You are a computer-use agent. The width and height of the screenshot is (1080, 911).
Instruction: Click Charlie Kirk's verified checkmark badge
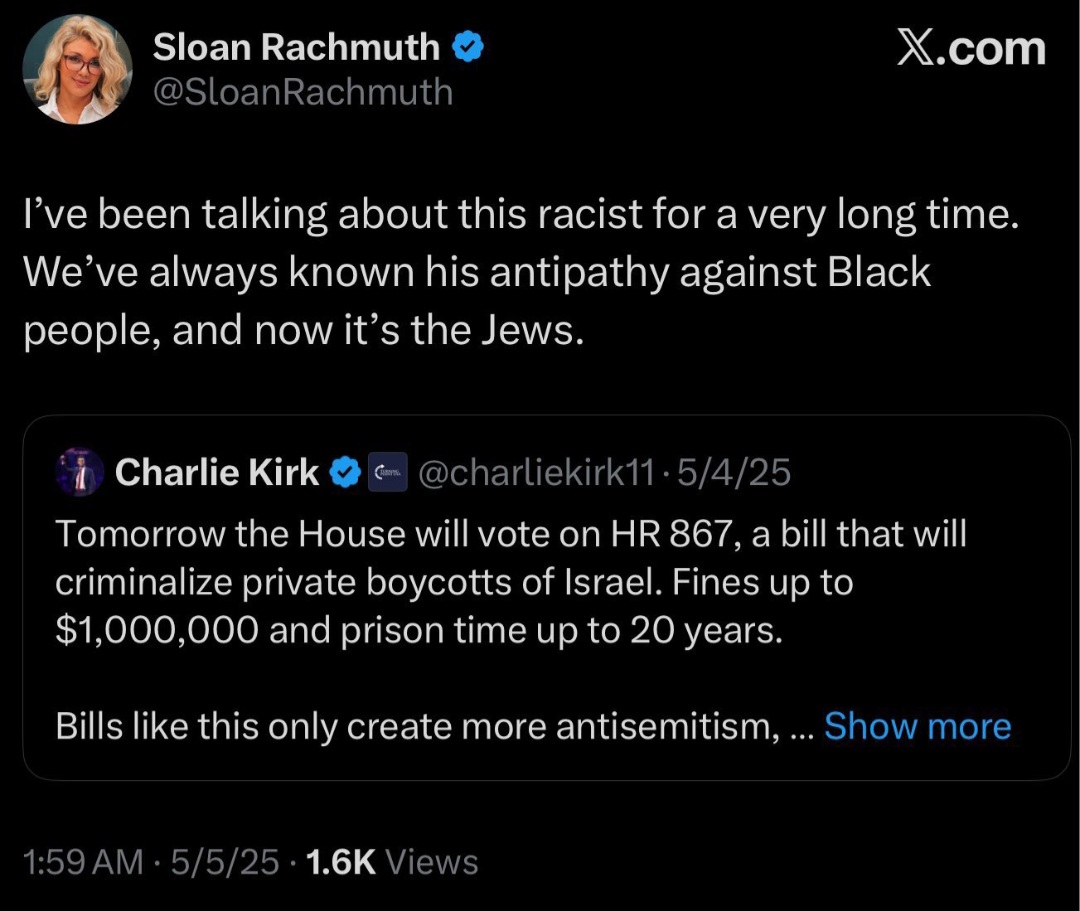pyautogui.click(x=345, y=472)
